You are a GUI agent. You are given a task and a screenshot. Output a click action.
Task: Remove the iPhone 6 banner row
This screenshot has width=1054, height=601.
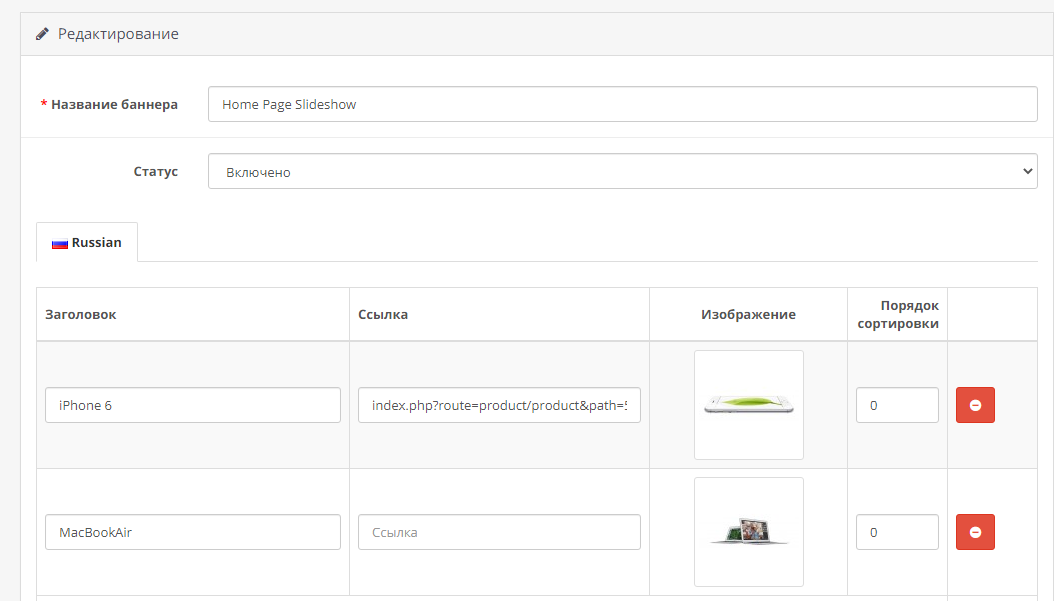975,405
